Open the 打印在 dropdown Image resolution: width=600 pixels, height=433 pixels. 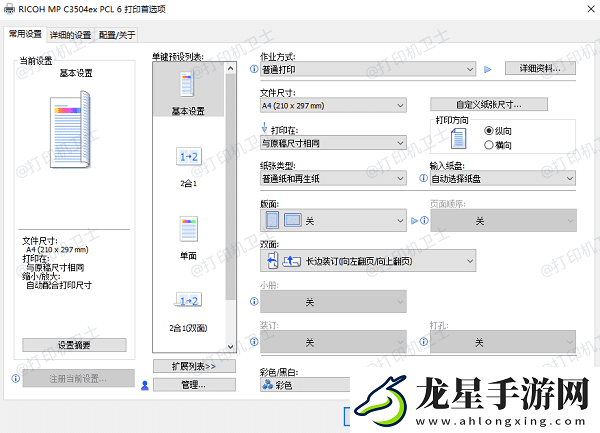(333, 143)
